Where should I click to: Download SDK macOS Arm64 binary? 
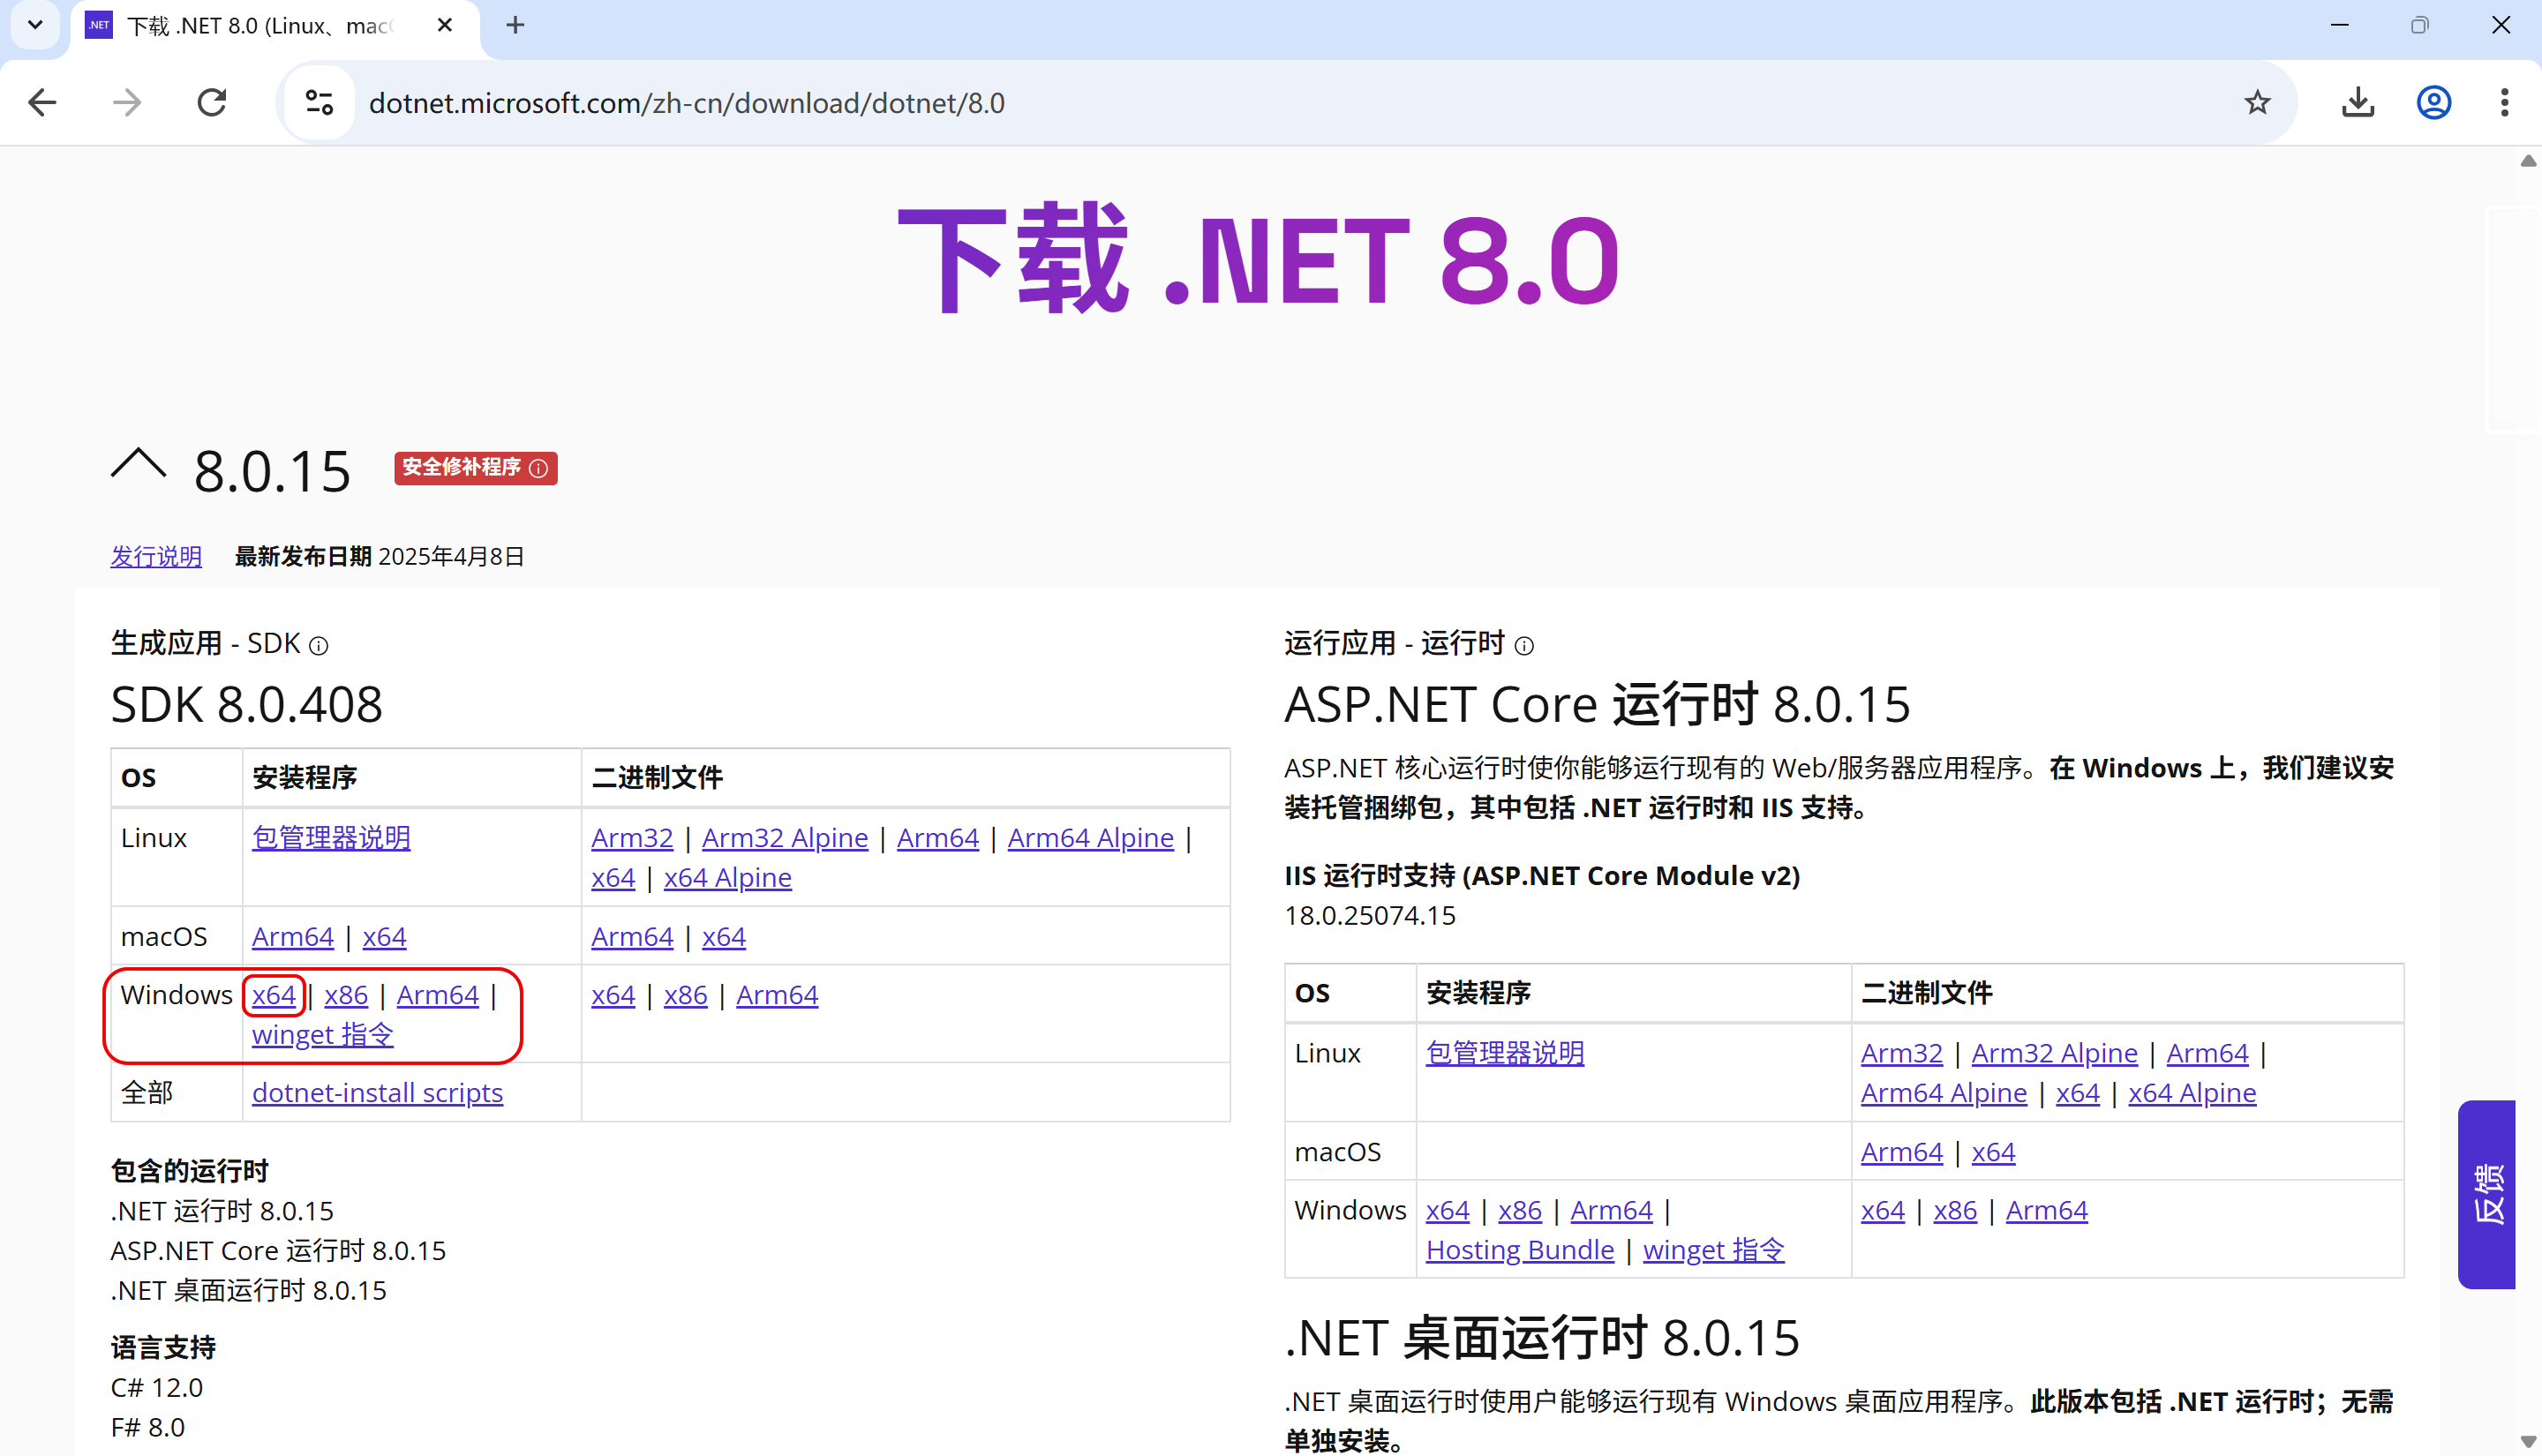(632, 937)
